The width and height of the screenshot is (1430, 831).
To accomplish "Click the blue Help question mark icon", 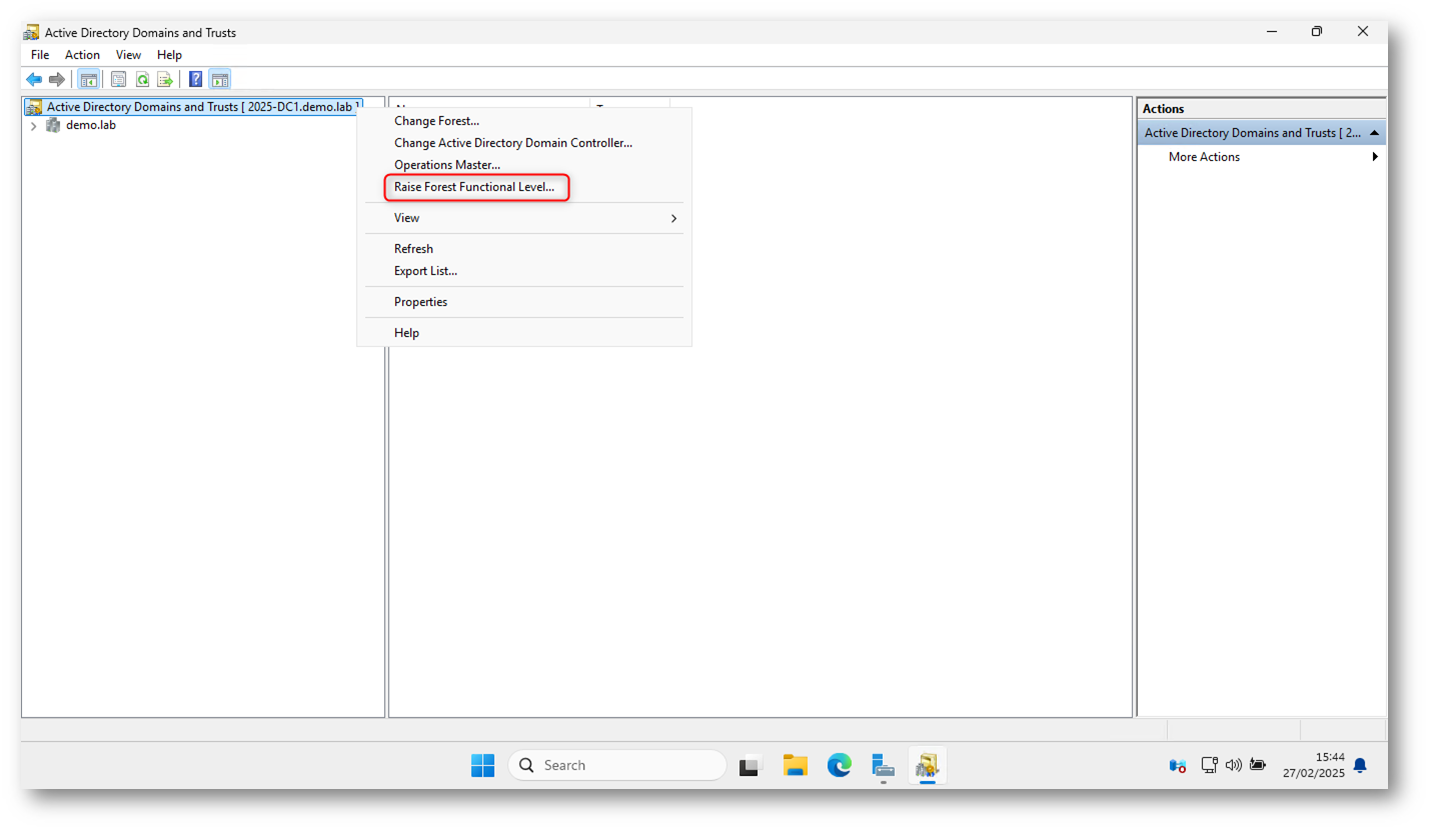I will point(195,79).
